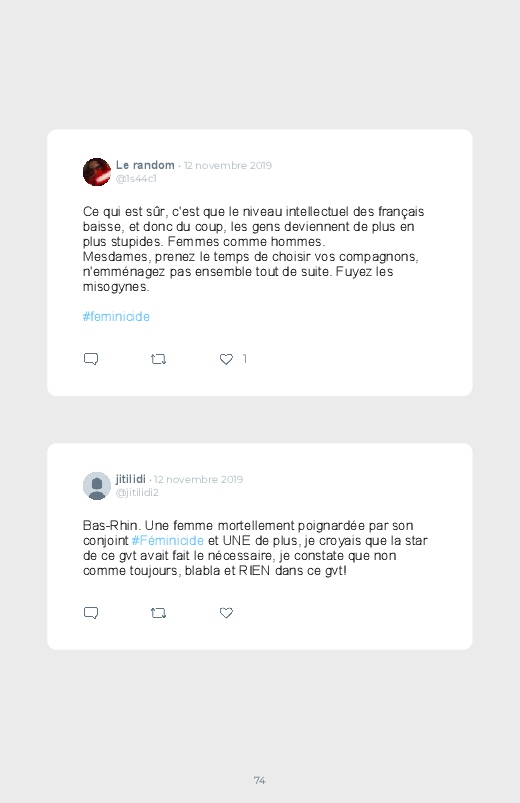Click the retweet icon on Le random's tweet
Image resolution: width=520 pixels, height=803 pixels.
pos(158,360)
